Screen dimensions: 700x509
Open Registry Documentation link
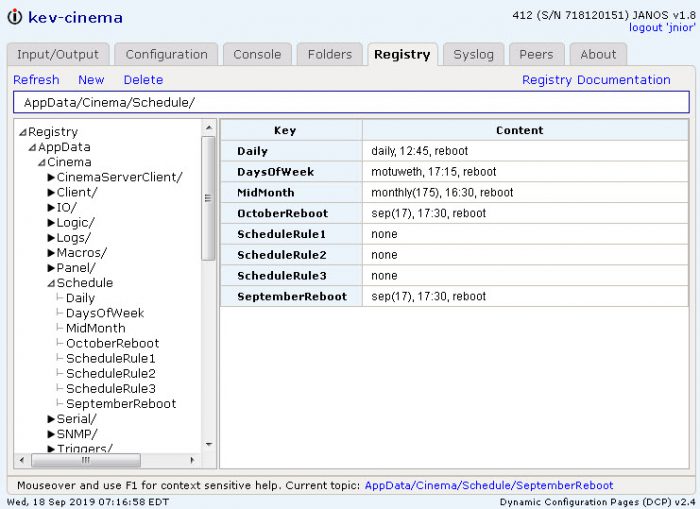596,80
